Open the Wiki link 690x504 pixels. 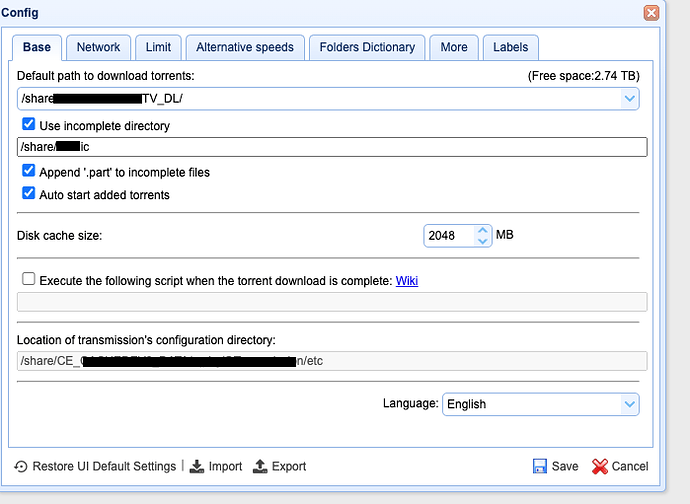407,281
